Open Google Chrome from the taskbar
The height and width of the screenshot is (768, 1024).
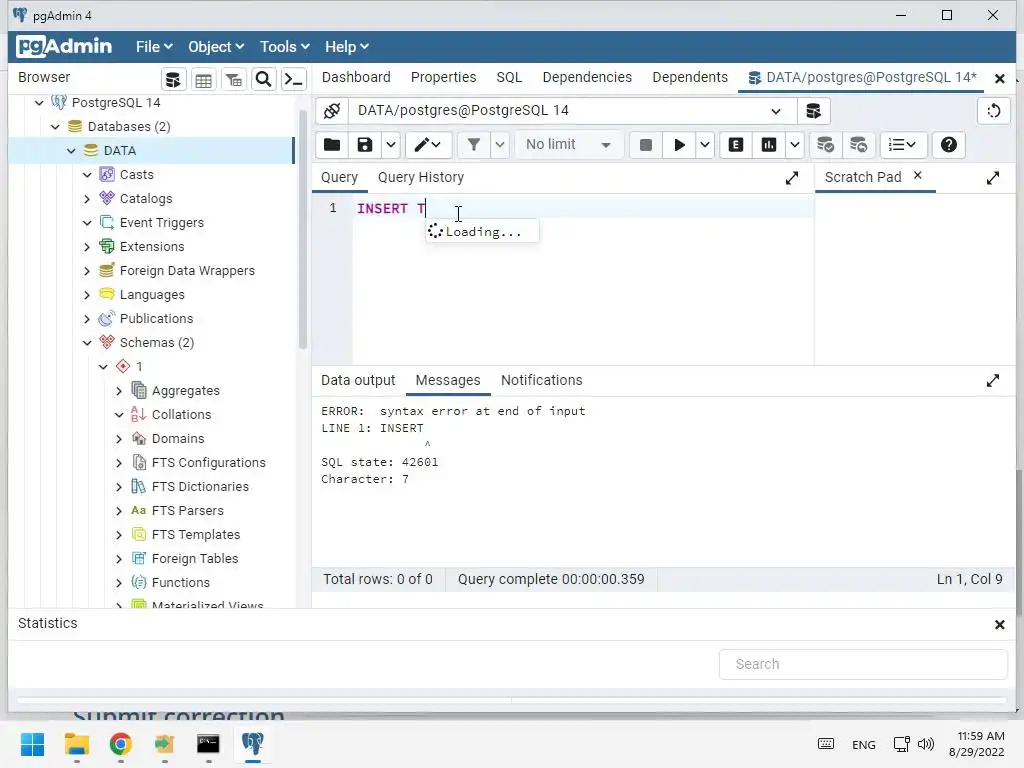click(120, 744)
